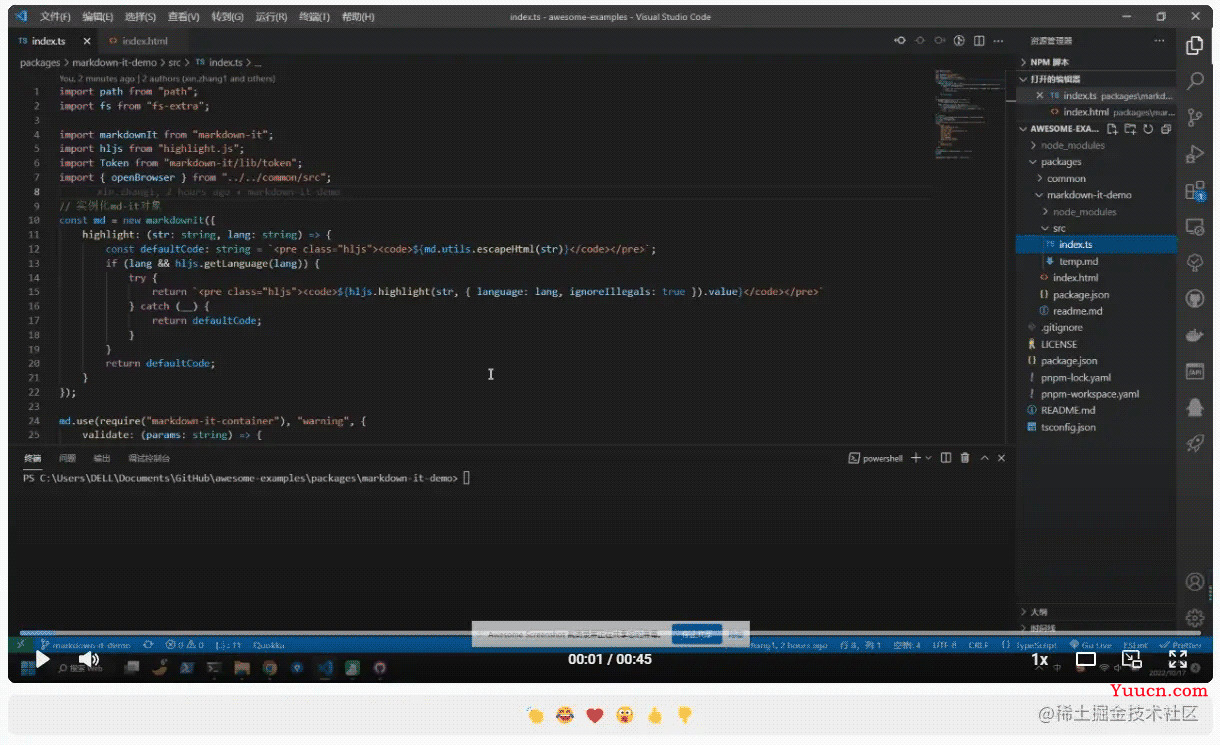Switch to the 输出 panel tab
The width and height of the screenshot is (1220, 745).
coord(102,458)
